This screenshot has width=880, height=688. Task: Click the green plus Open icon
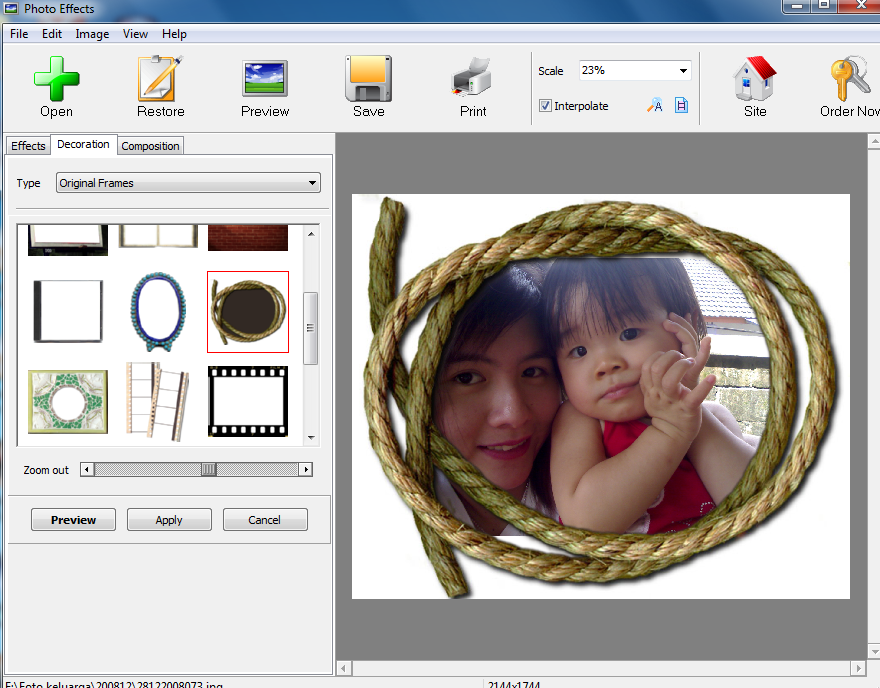(x=56, y=79)
